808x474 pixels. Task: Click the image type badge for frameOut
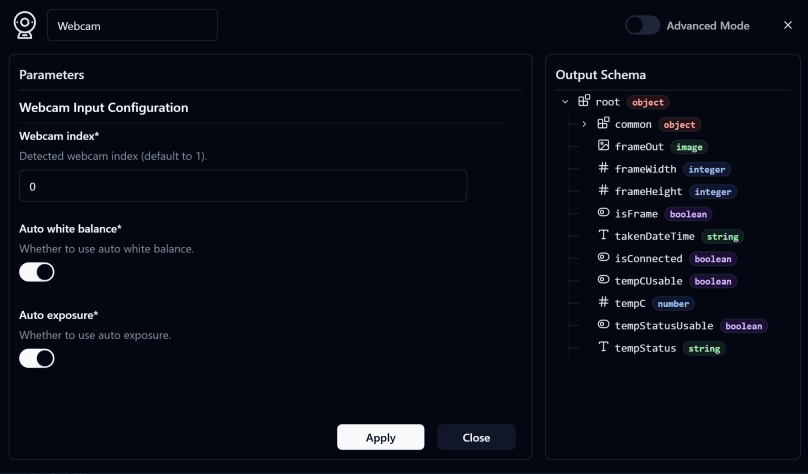689,147
